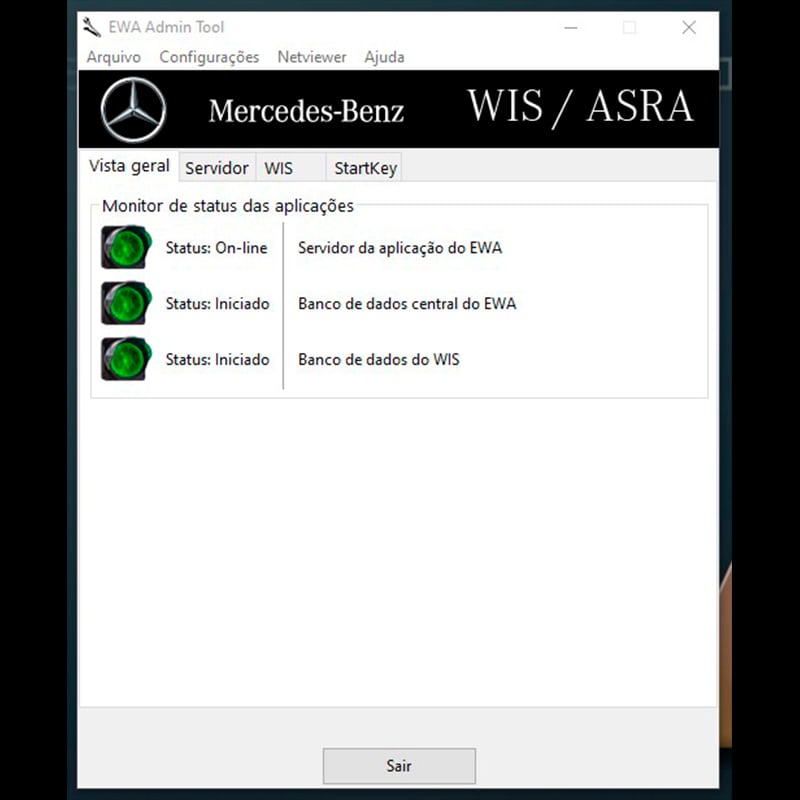Close the EWA Admin Tool window
This screenshot has width=800, height=800.
(689, 28)
